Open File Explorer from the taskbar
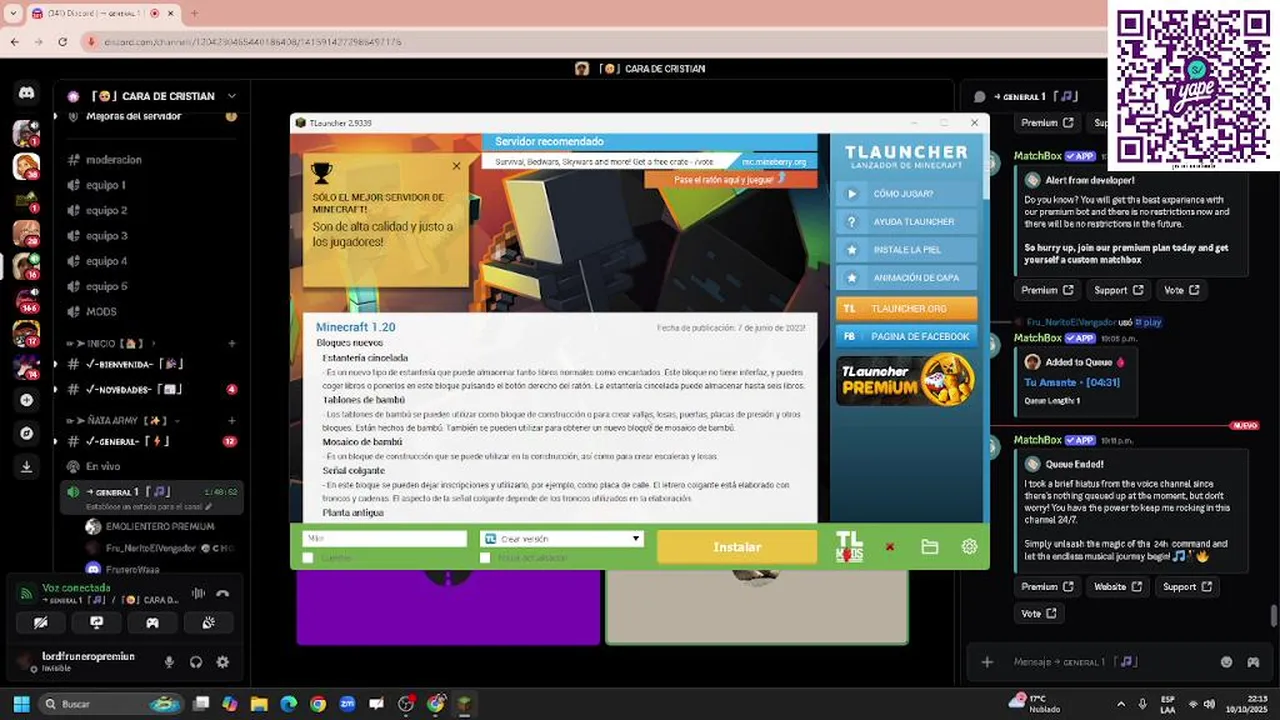 point(259,704)
